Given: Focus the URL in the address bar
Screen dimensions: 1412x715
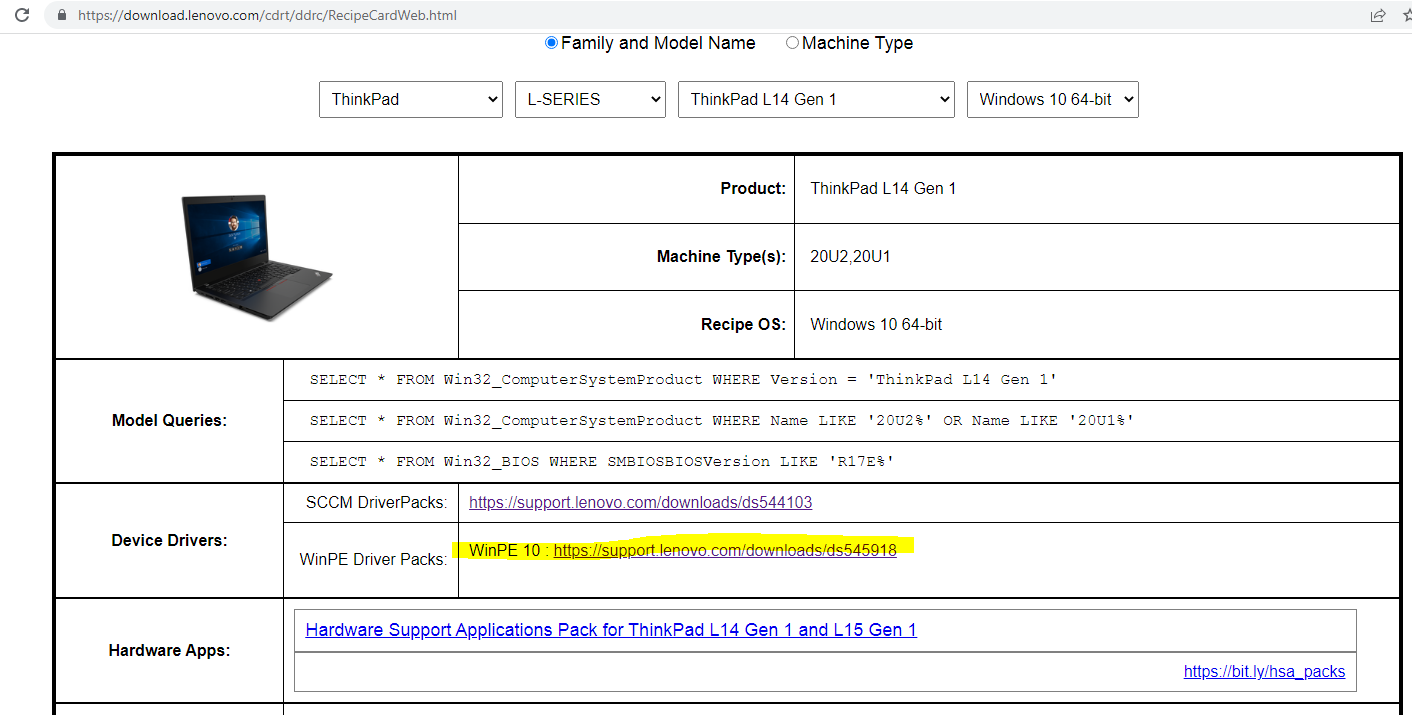Looking at the screenshot, I should [x=267, y=16].
